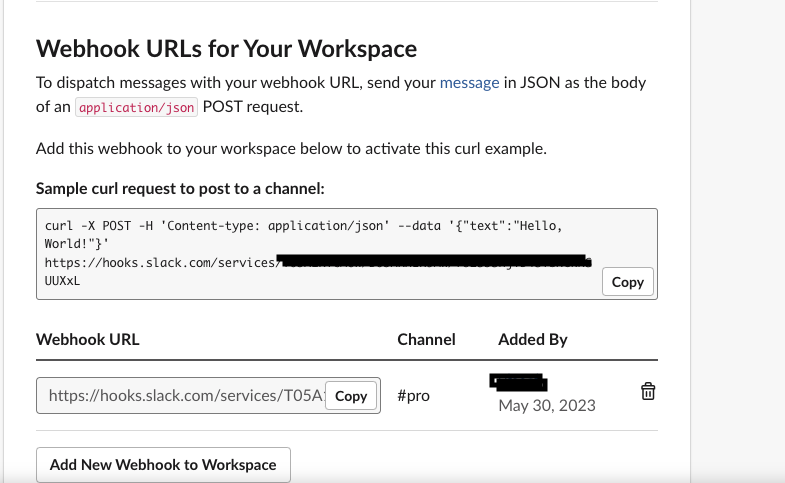This screenshot has width=785, height=483.
Task: Select the webhook URL input field
Action: pyautogui.click(x=208, y=395)
